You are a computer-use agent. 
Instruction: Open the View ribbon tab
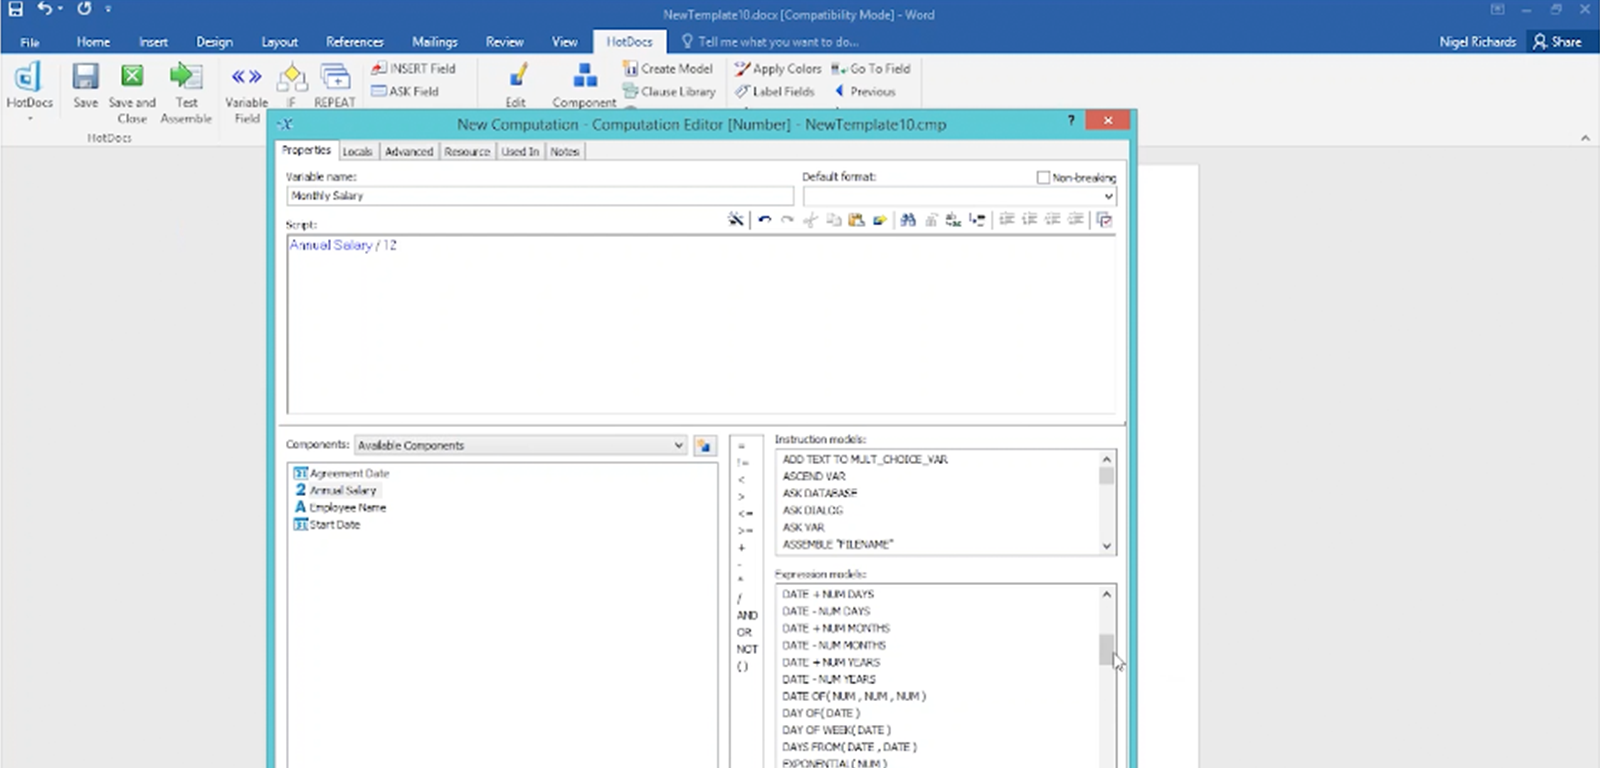[564, 42]
